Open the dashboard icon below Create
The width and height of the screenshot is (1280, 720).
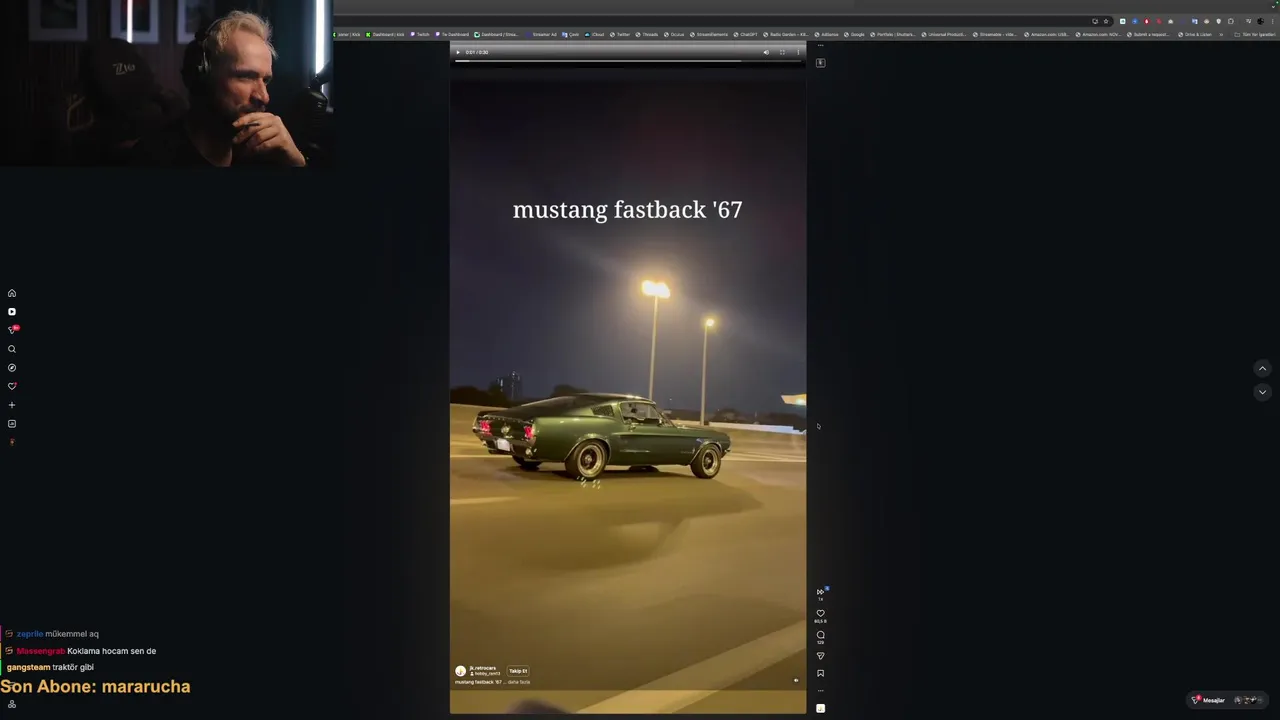click(12, 424)
